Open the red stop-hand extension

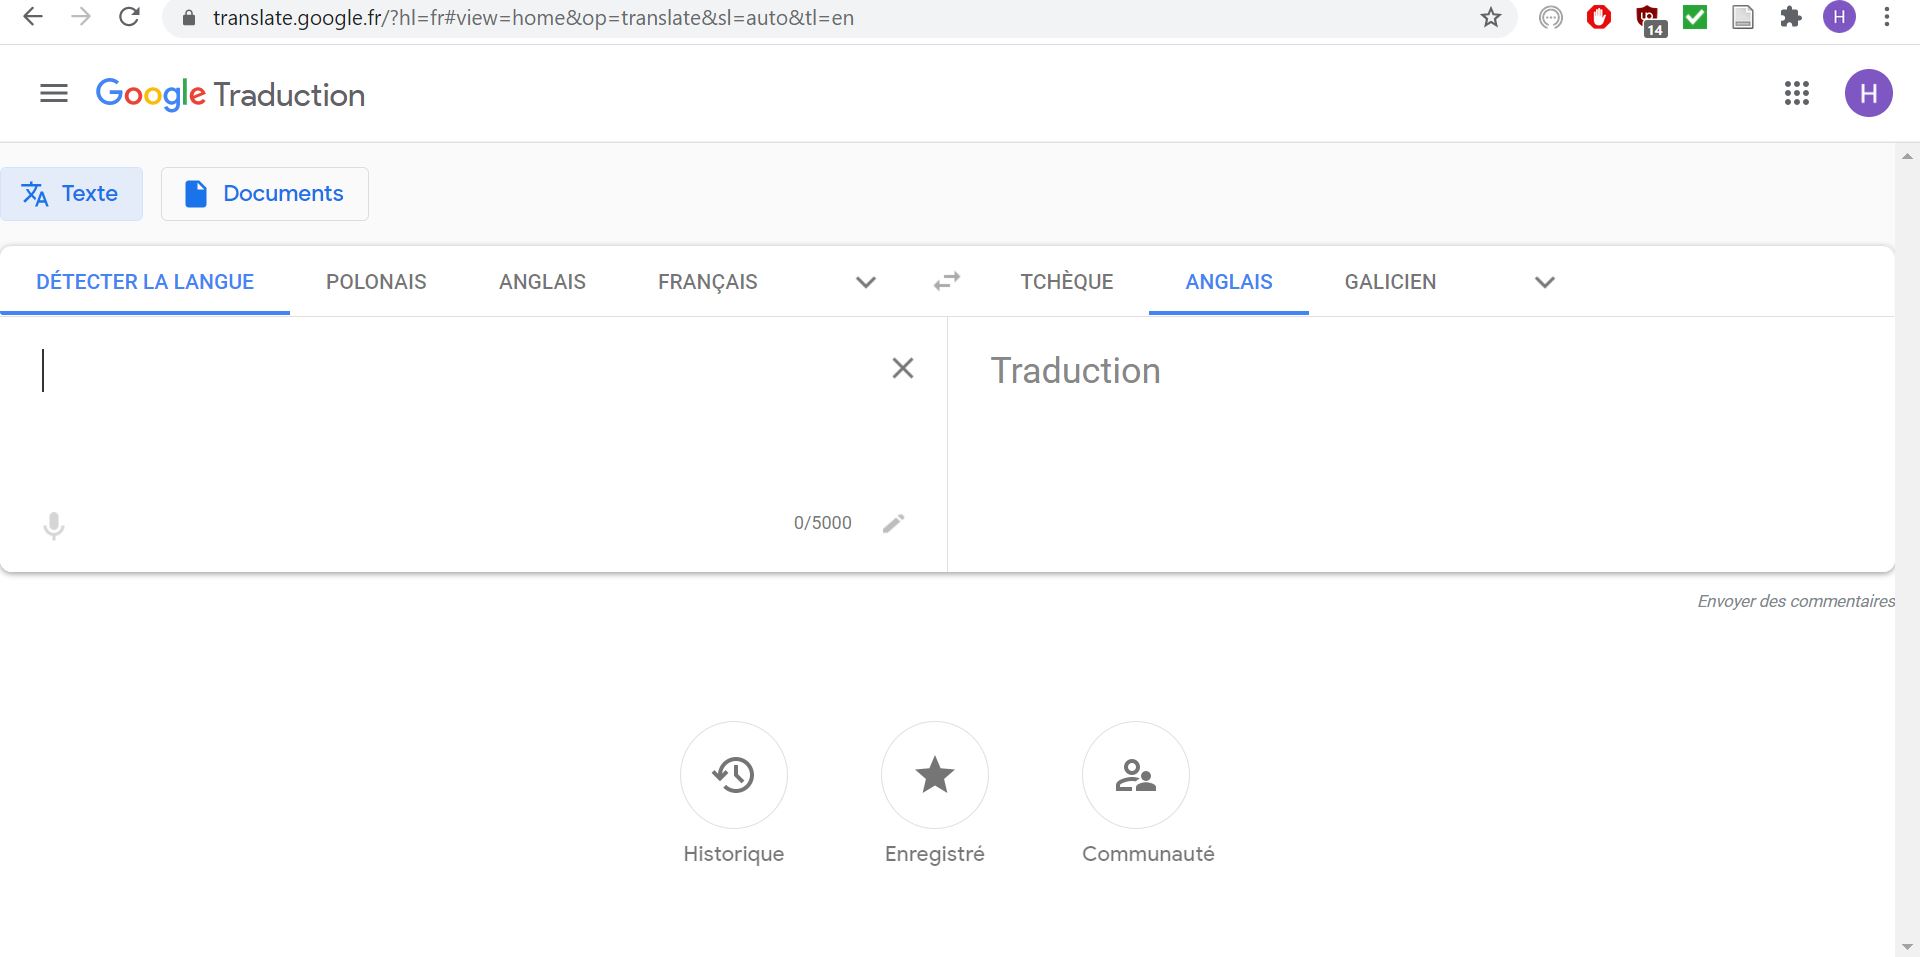pyautogui.click(x=1599, y=17)
